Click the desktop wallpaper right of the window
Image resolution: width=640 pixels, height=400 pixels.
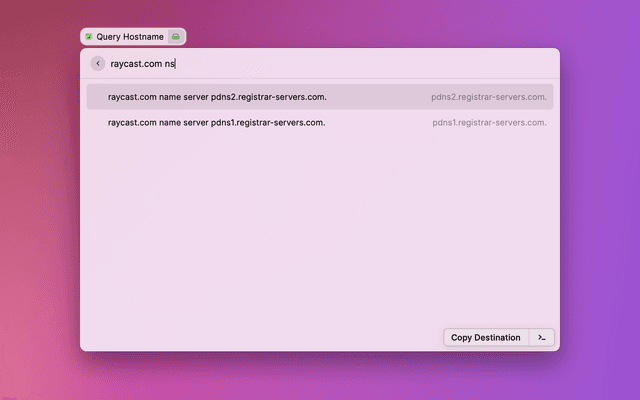600,200
